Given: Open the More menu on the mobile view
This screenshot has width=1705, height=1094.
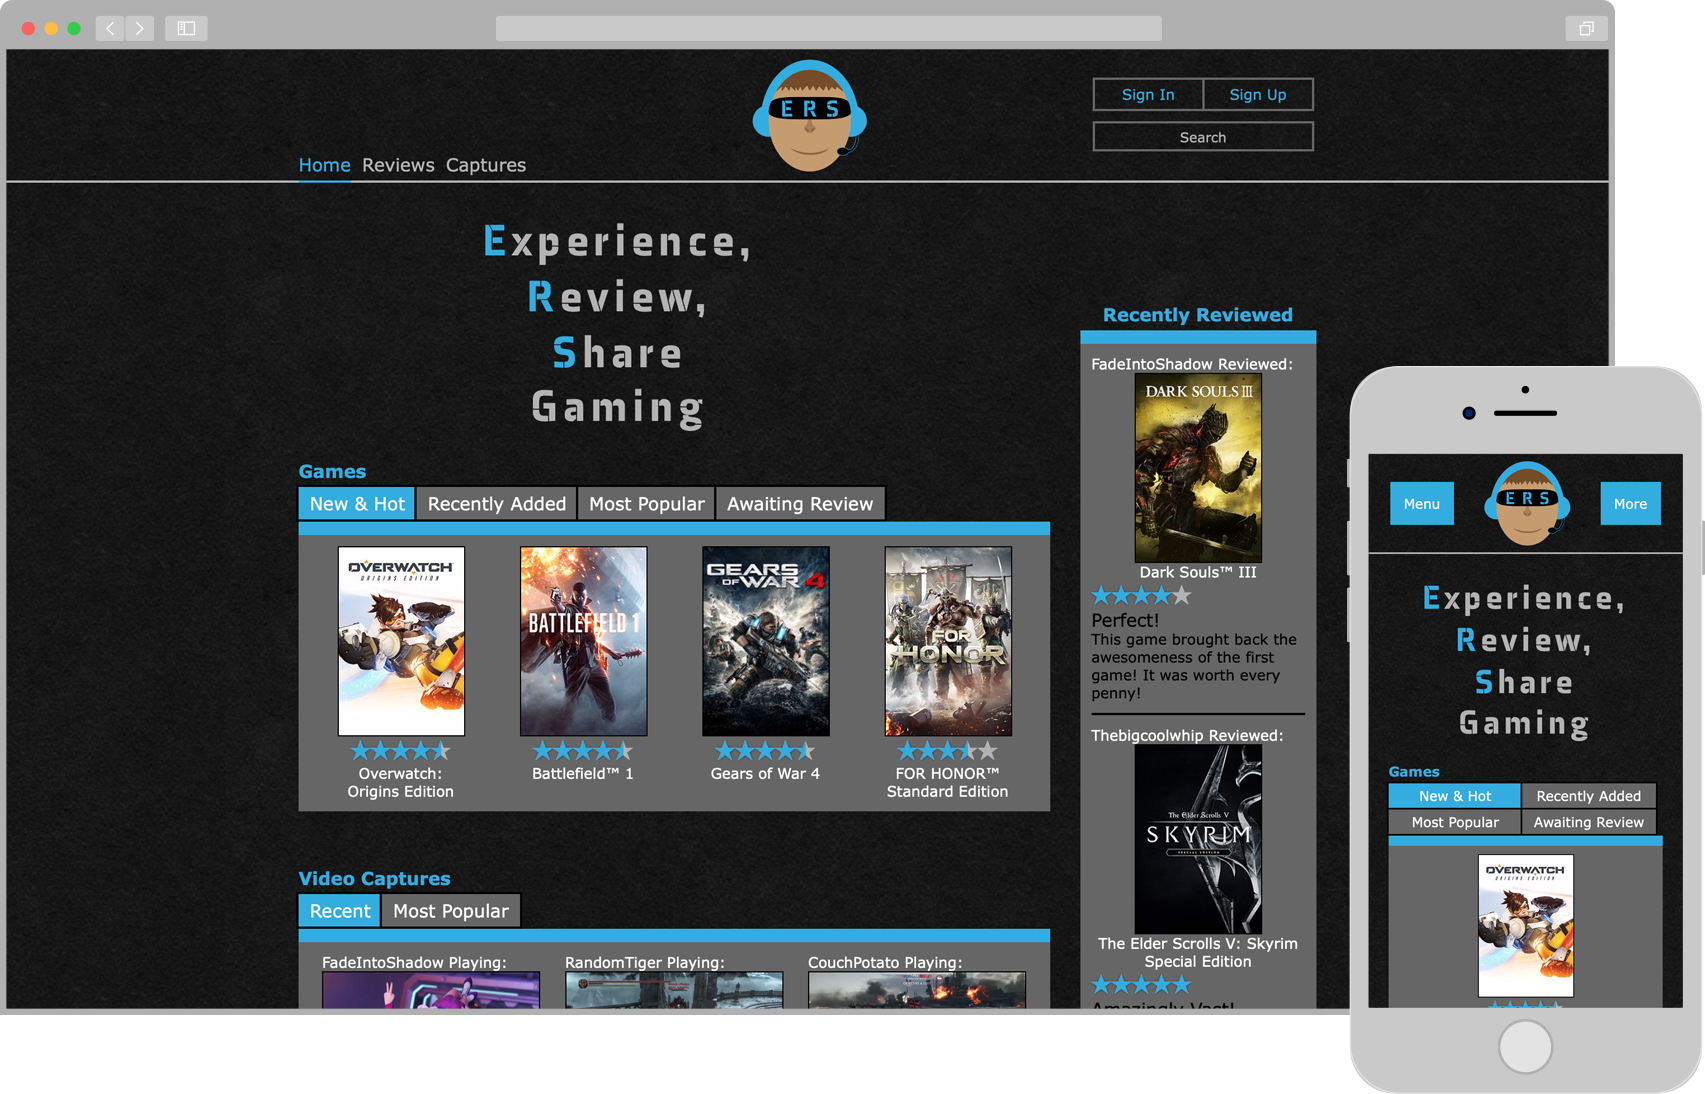Looking at the screenshot, I should pyautogui.click(x=1630, y=504).
